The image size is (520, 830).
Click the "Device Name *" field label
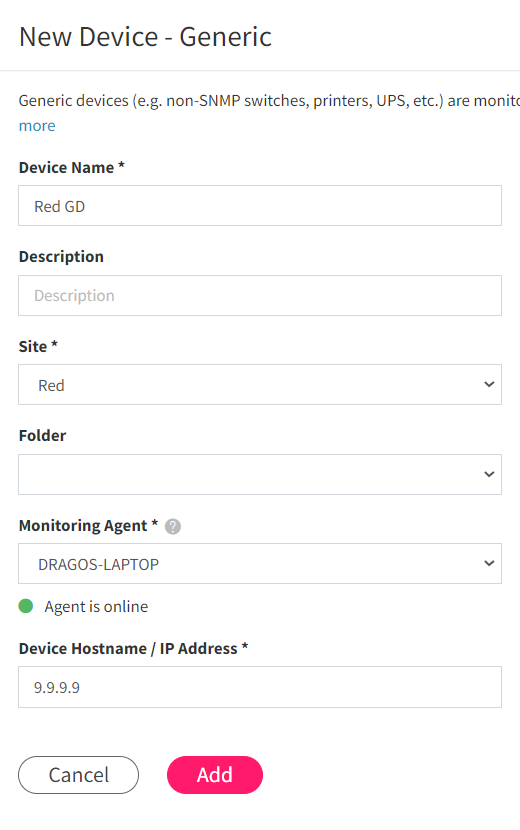[72, 168]
